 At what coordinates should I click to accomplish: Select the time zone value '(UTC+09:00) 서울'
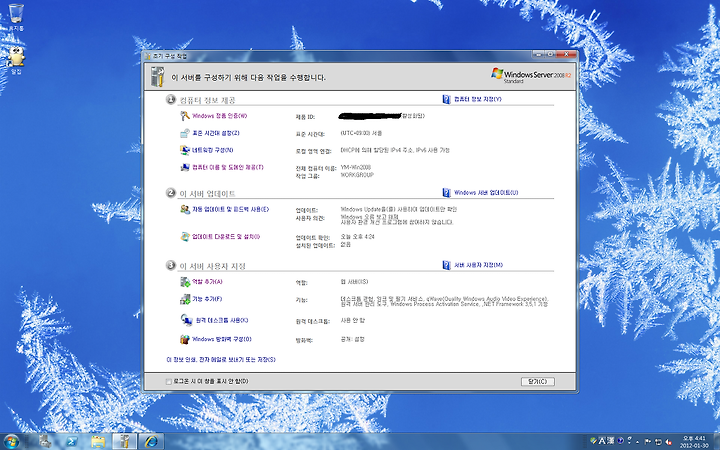coord(361,133)
